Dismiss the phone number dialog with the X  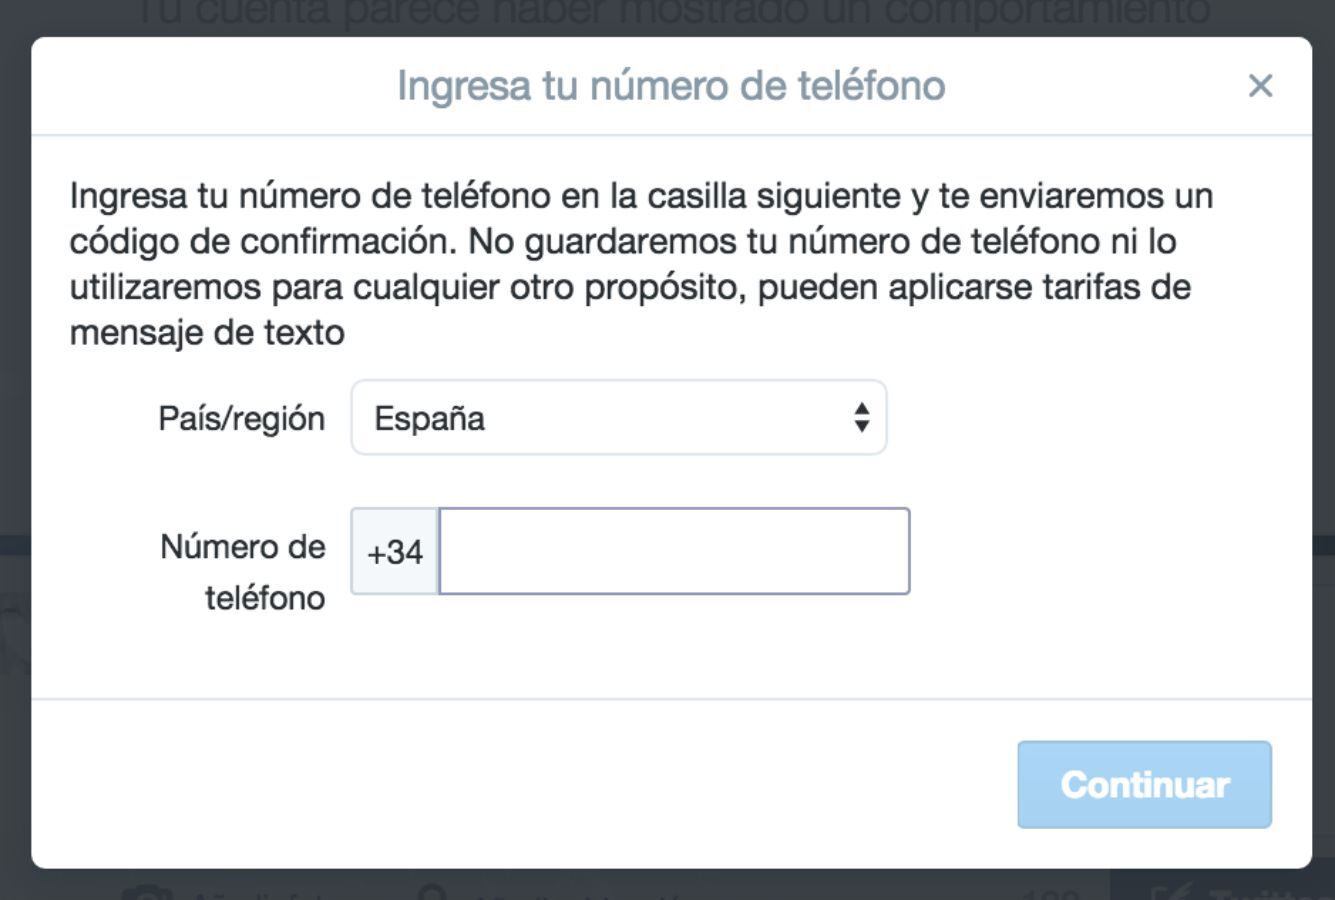[x=1262, y=86]
